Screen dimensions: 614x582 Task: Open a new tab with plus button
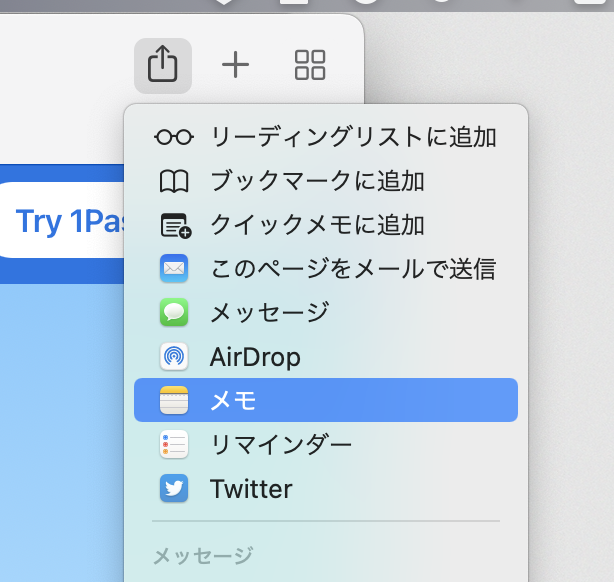(235, 65)
